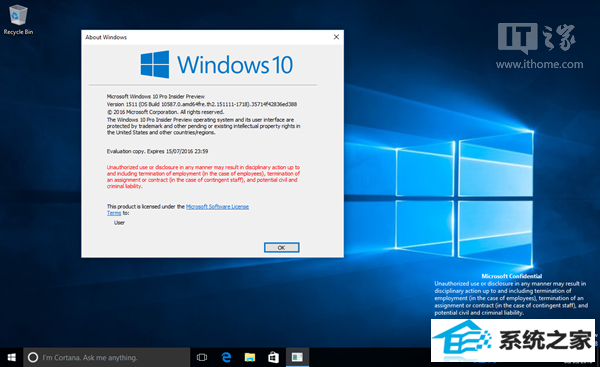The height and width of the screenshot is (367, 600).
Task: Open File Explorer from the taskbar
Action: point(250,357)
